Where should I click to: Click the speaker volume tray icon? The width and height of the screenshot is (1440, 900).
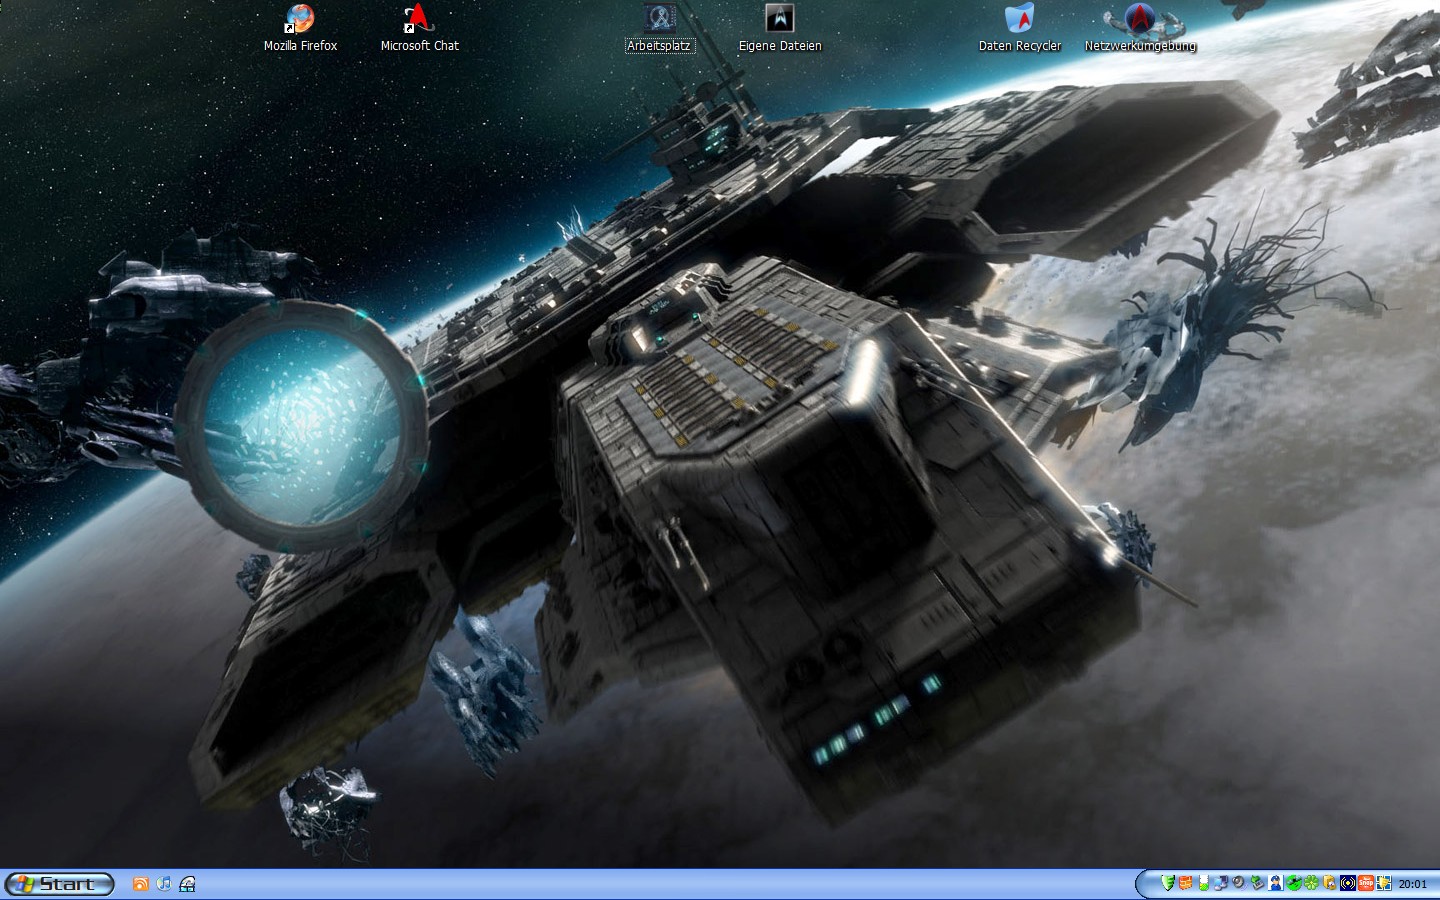[x=1238, y=883]
